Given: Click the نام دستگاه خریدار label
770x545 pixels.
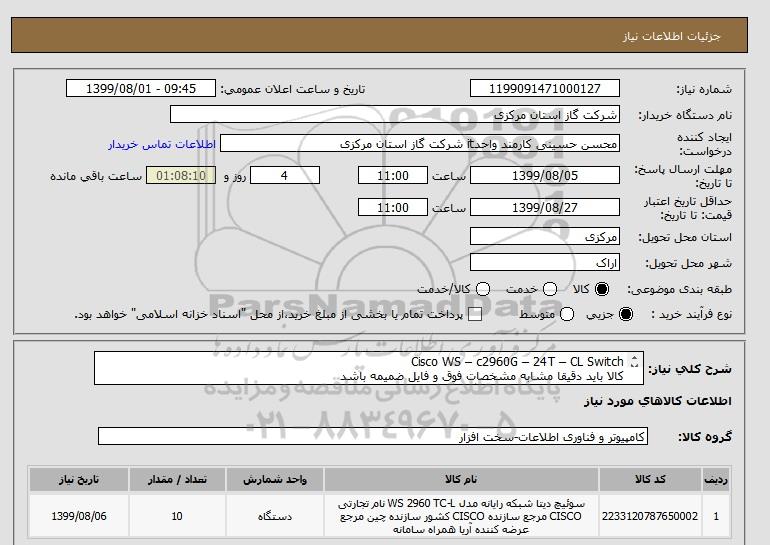Looking at the screenshot, I should point(685,115).
